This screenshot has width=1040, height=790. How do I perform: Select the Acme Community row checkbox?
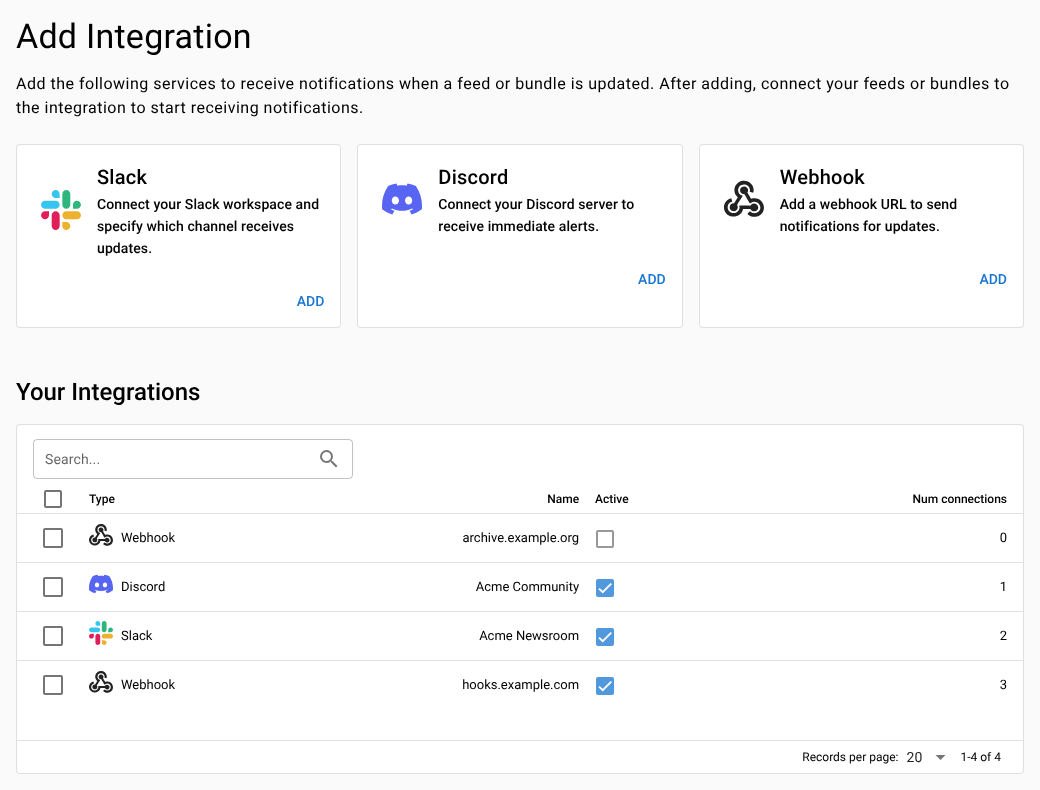point(53,587)
